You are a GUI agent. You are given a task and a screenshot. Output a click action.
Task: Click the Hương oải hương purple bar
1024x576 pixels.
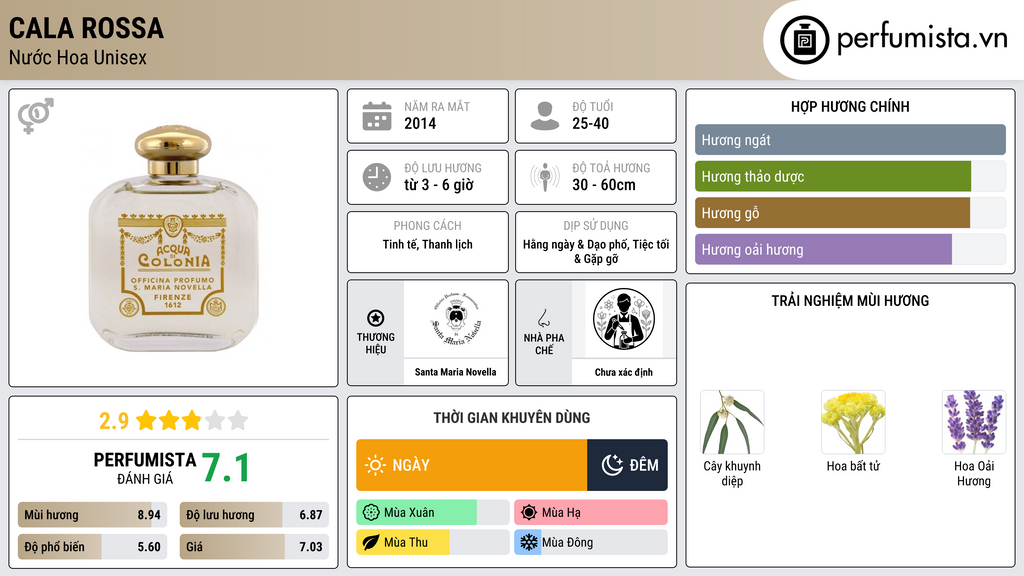(823, 249)
